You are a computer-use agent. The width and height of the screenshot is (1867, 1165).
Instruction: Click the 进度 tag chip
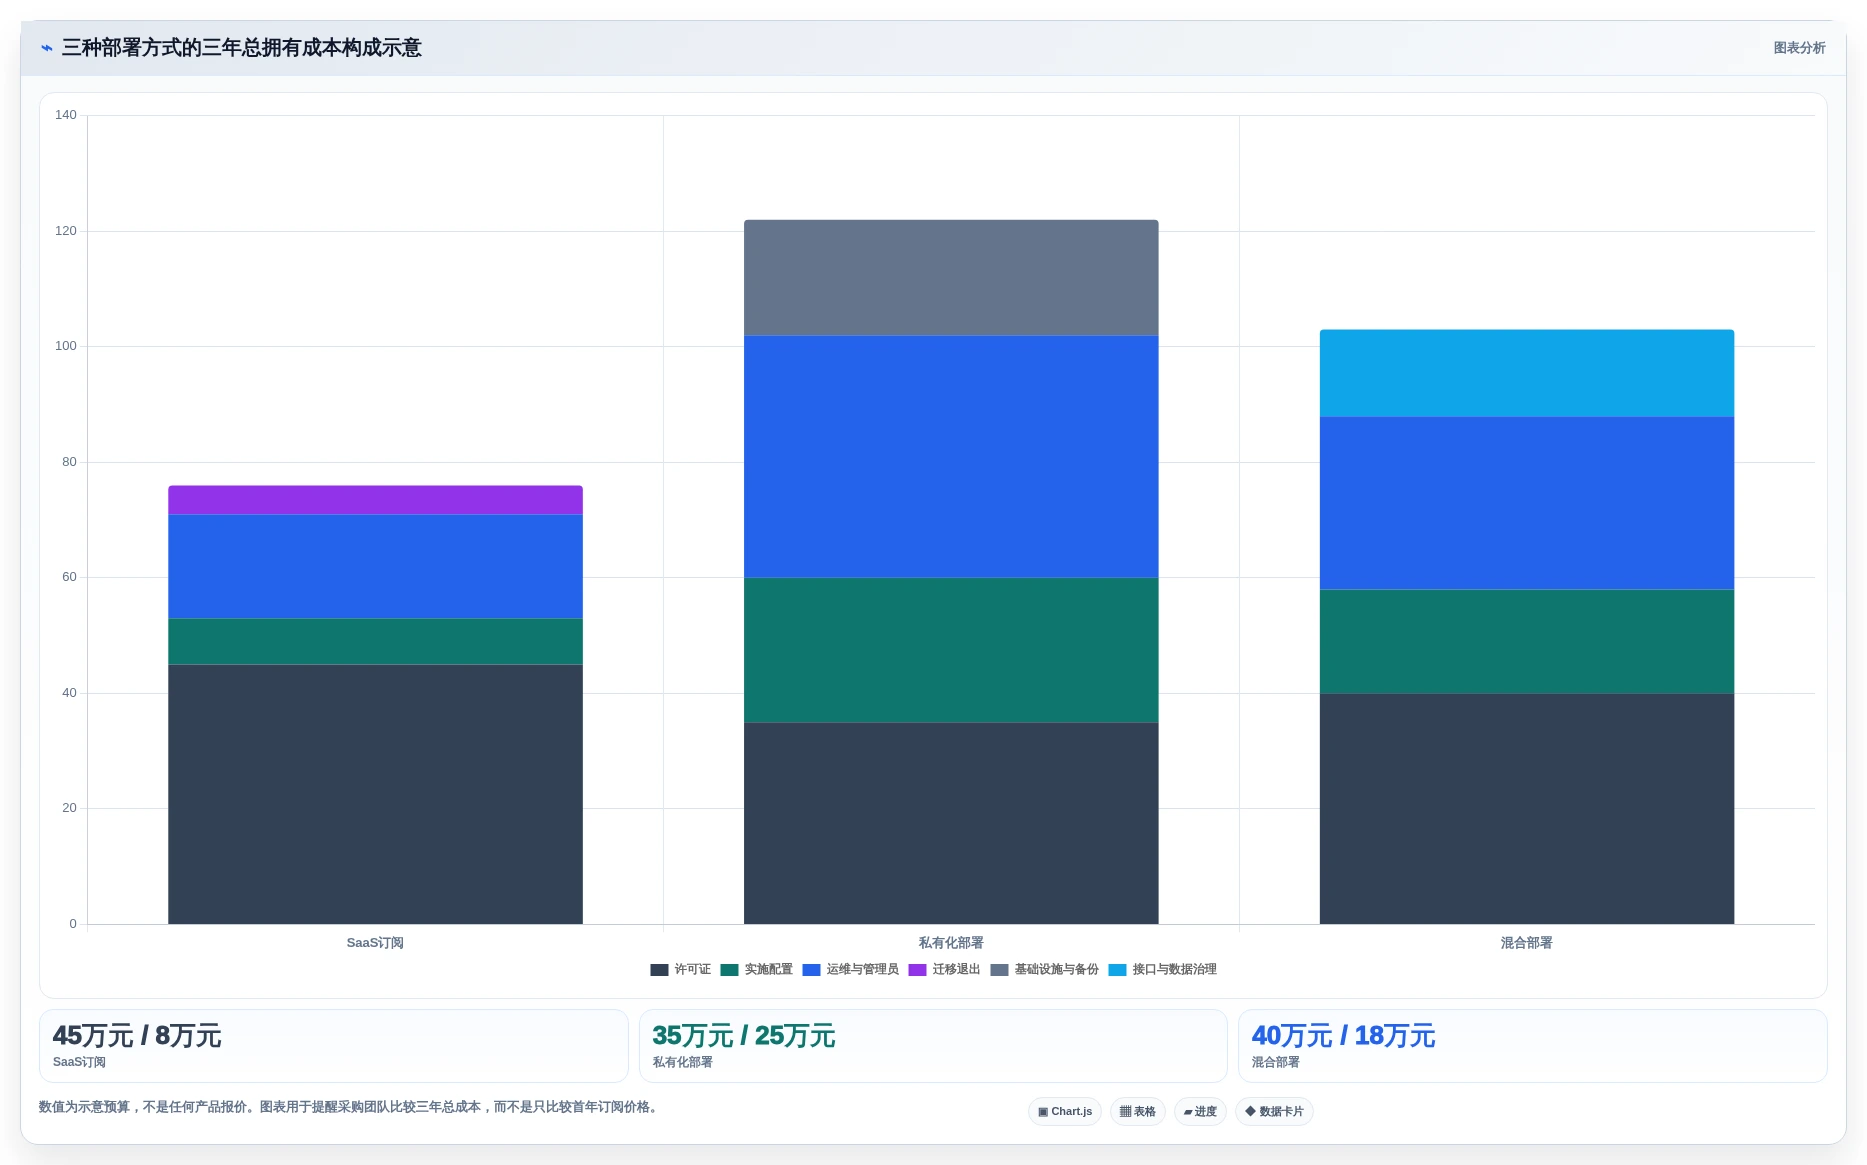(x=1200, y=1111)
